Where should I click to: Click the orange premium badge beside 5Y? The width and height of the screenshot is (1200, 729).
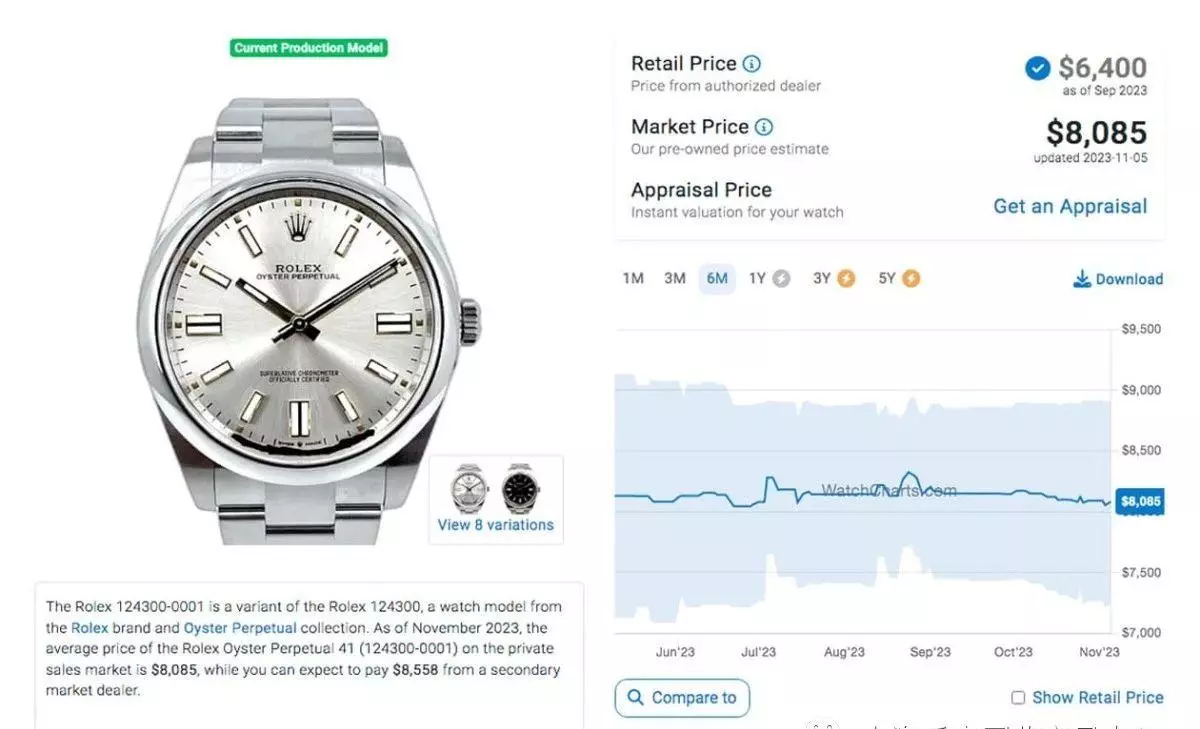click(x=910, y=279)
